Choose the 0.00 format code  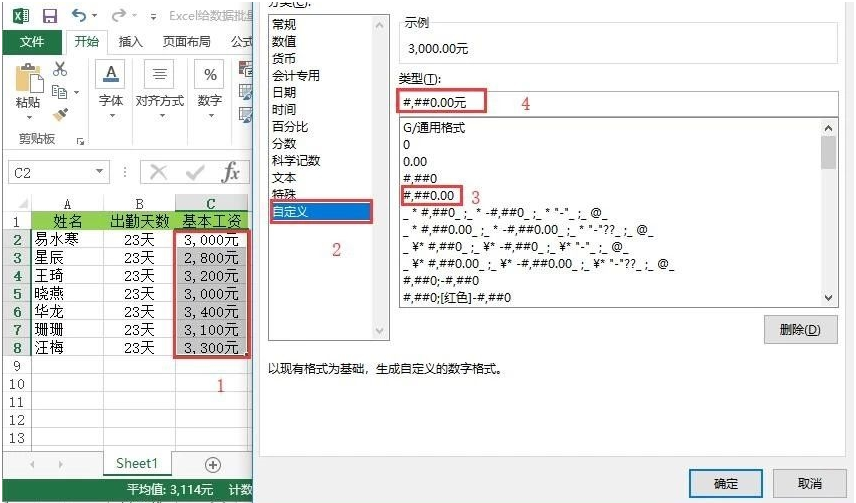coord(415,162)
